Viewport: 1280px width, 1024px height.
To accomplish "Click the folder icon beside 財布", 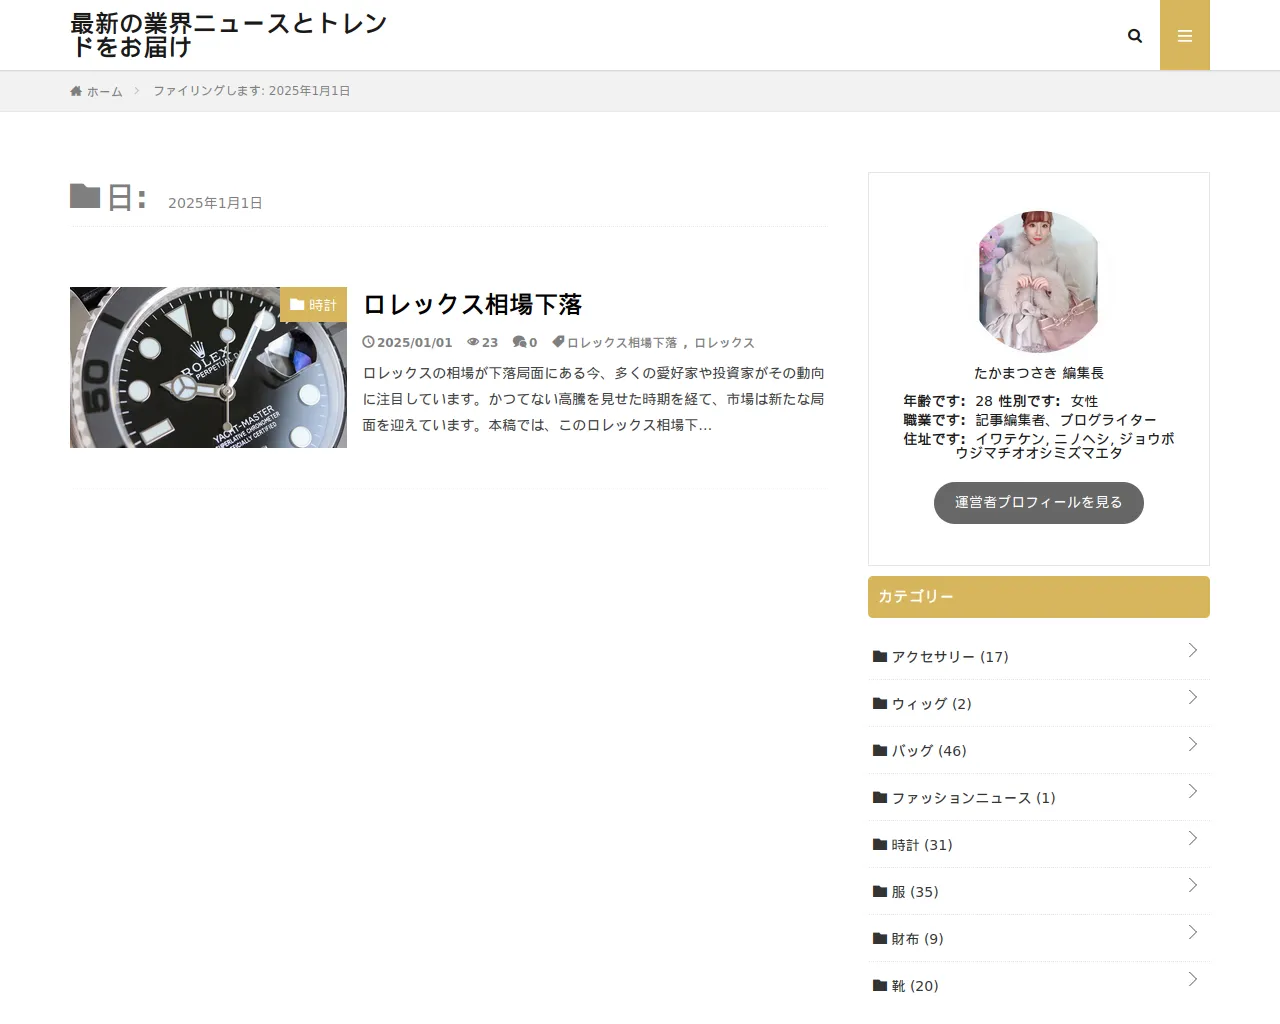I will click(880, 938).
